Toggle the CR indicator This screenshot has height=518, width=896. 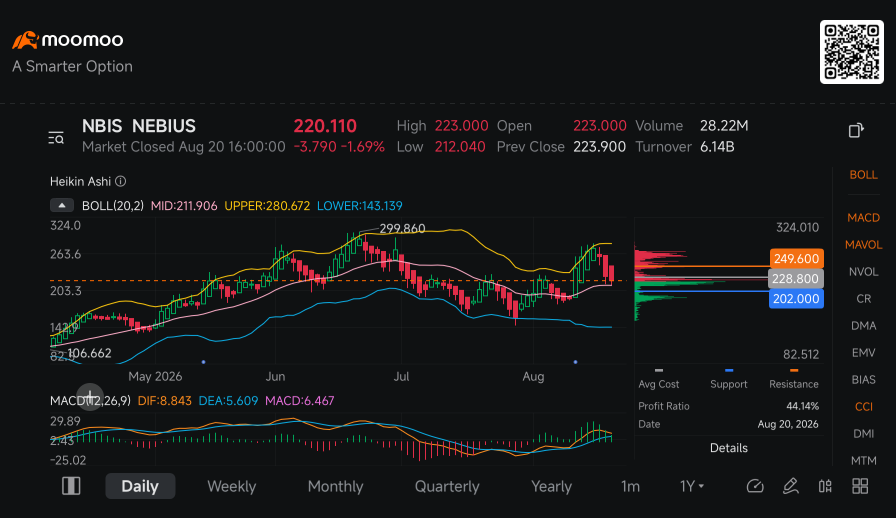click(x=863, y=298)
